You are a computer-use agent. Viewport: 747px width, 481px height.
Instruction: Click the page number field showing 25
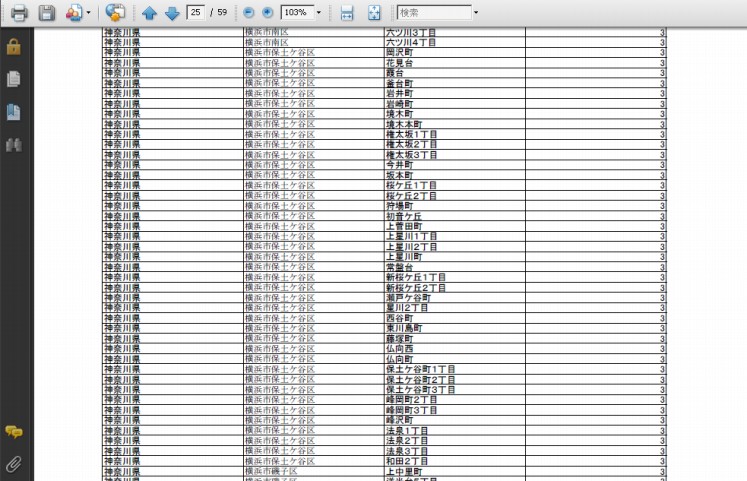pyautogui.click(x=195, y=13)
